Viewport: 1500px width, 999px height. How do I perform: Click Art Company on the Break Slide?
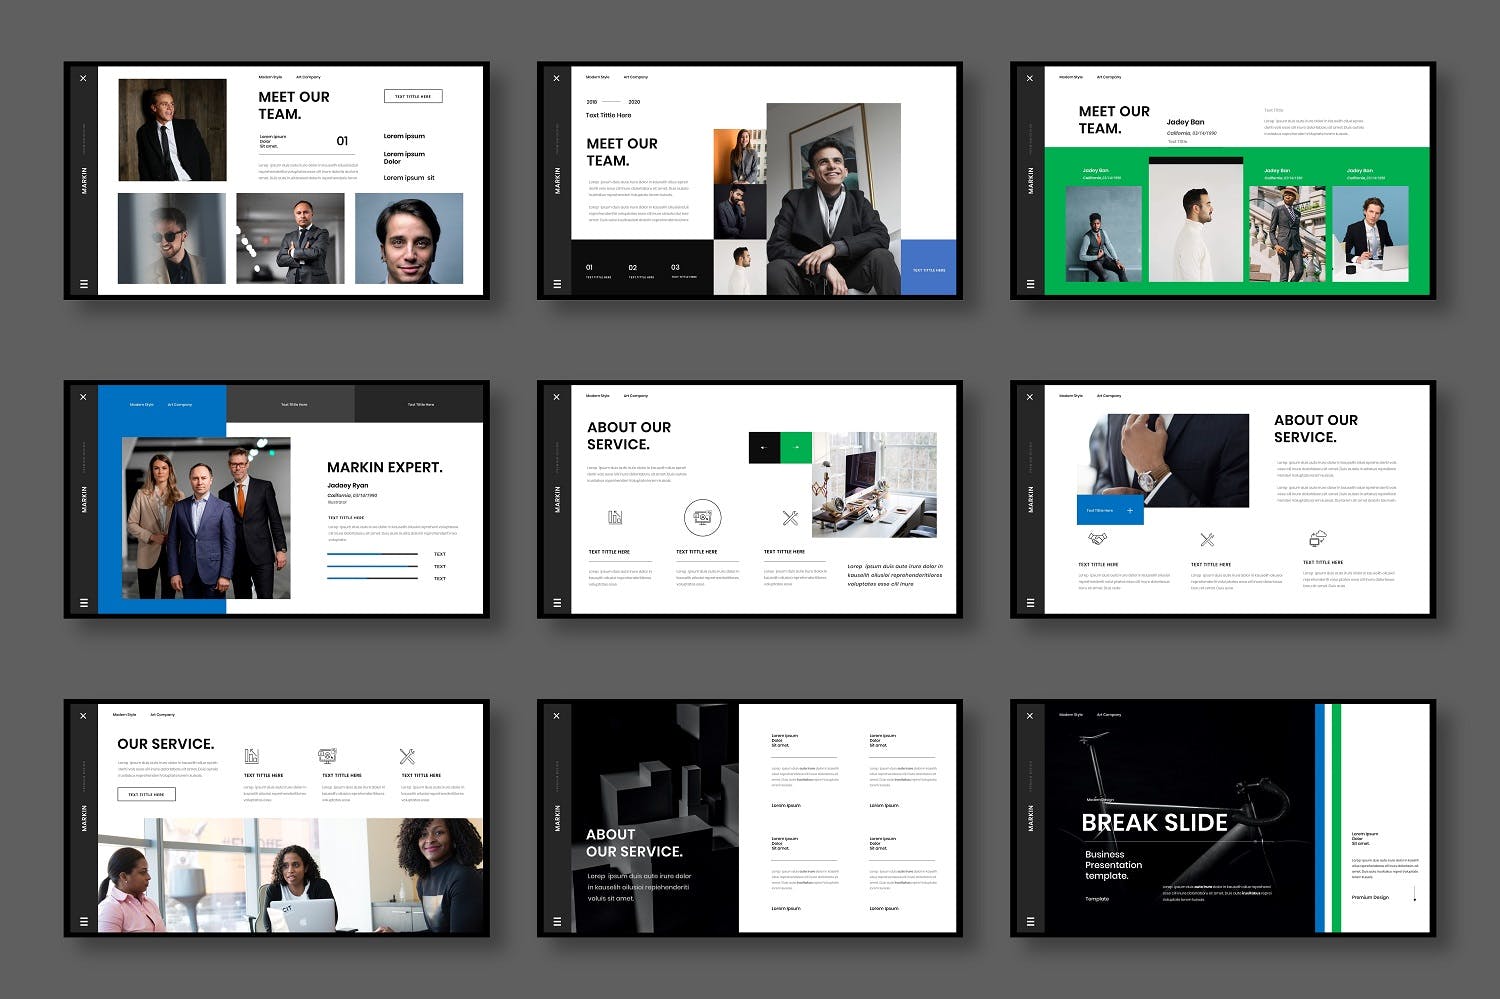tap(1109, 715)
